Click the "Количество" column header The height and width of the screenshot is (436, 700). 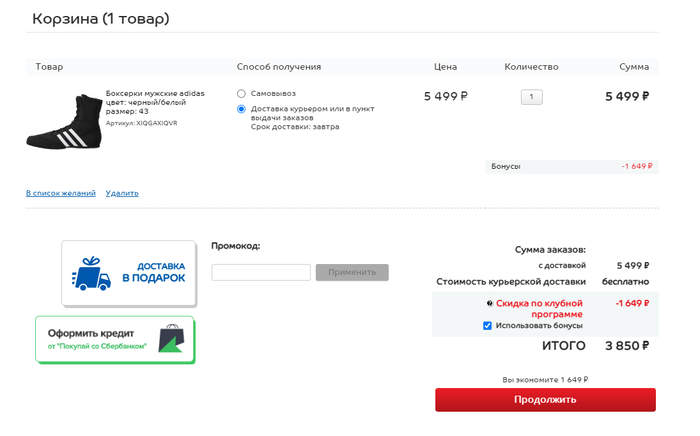(x=531, y=67)
